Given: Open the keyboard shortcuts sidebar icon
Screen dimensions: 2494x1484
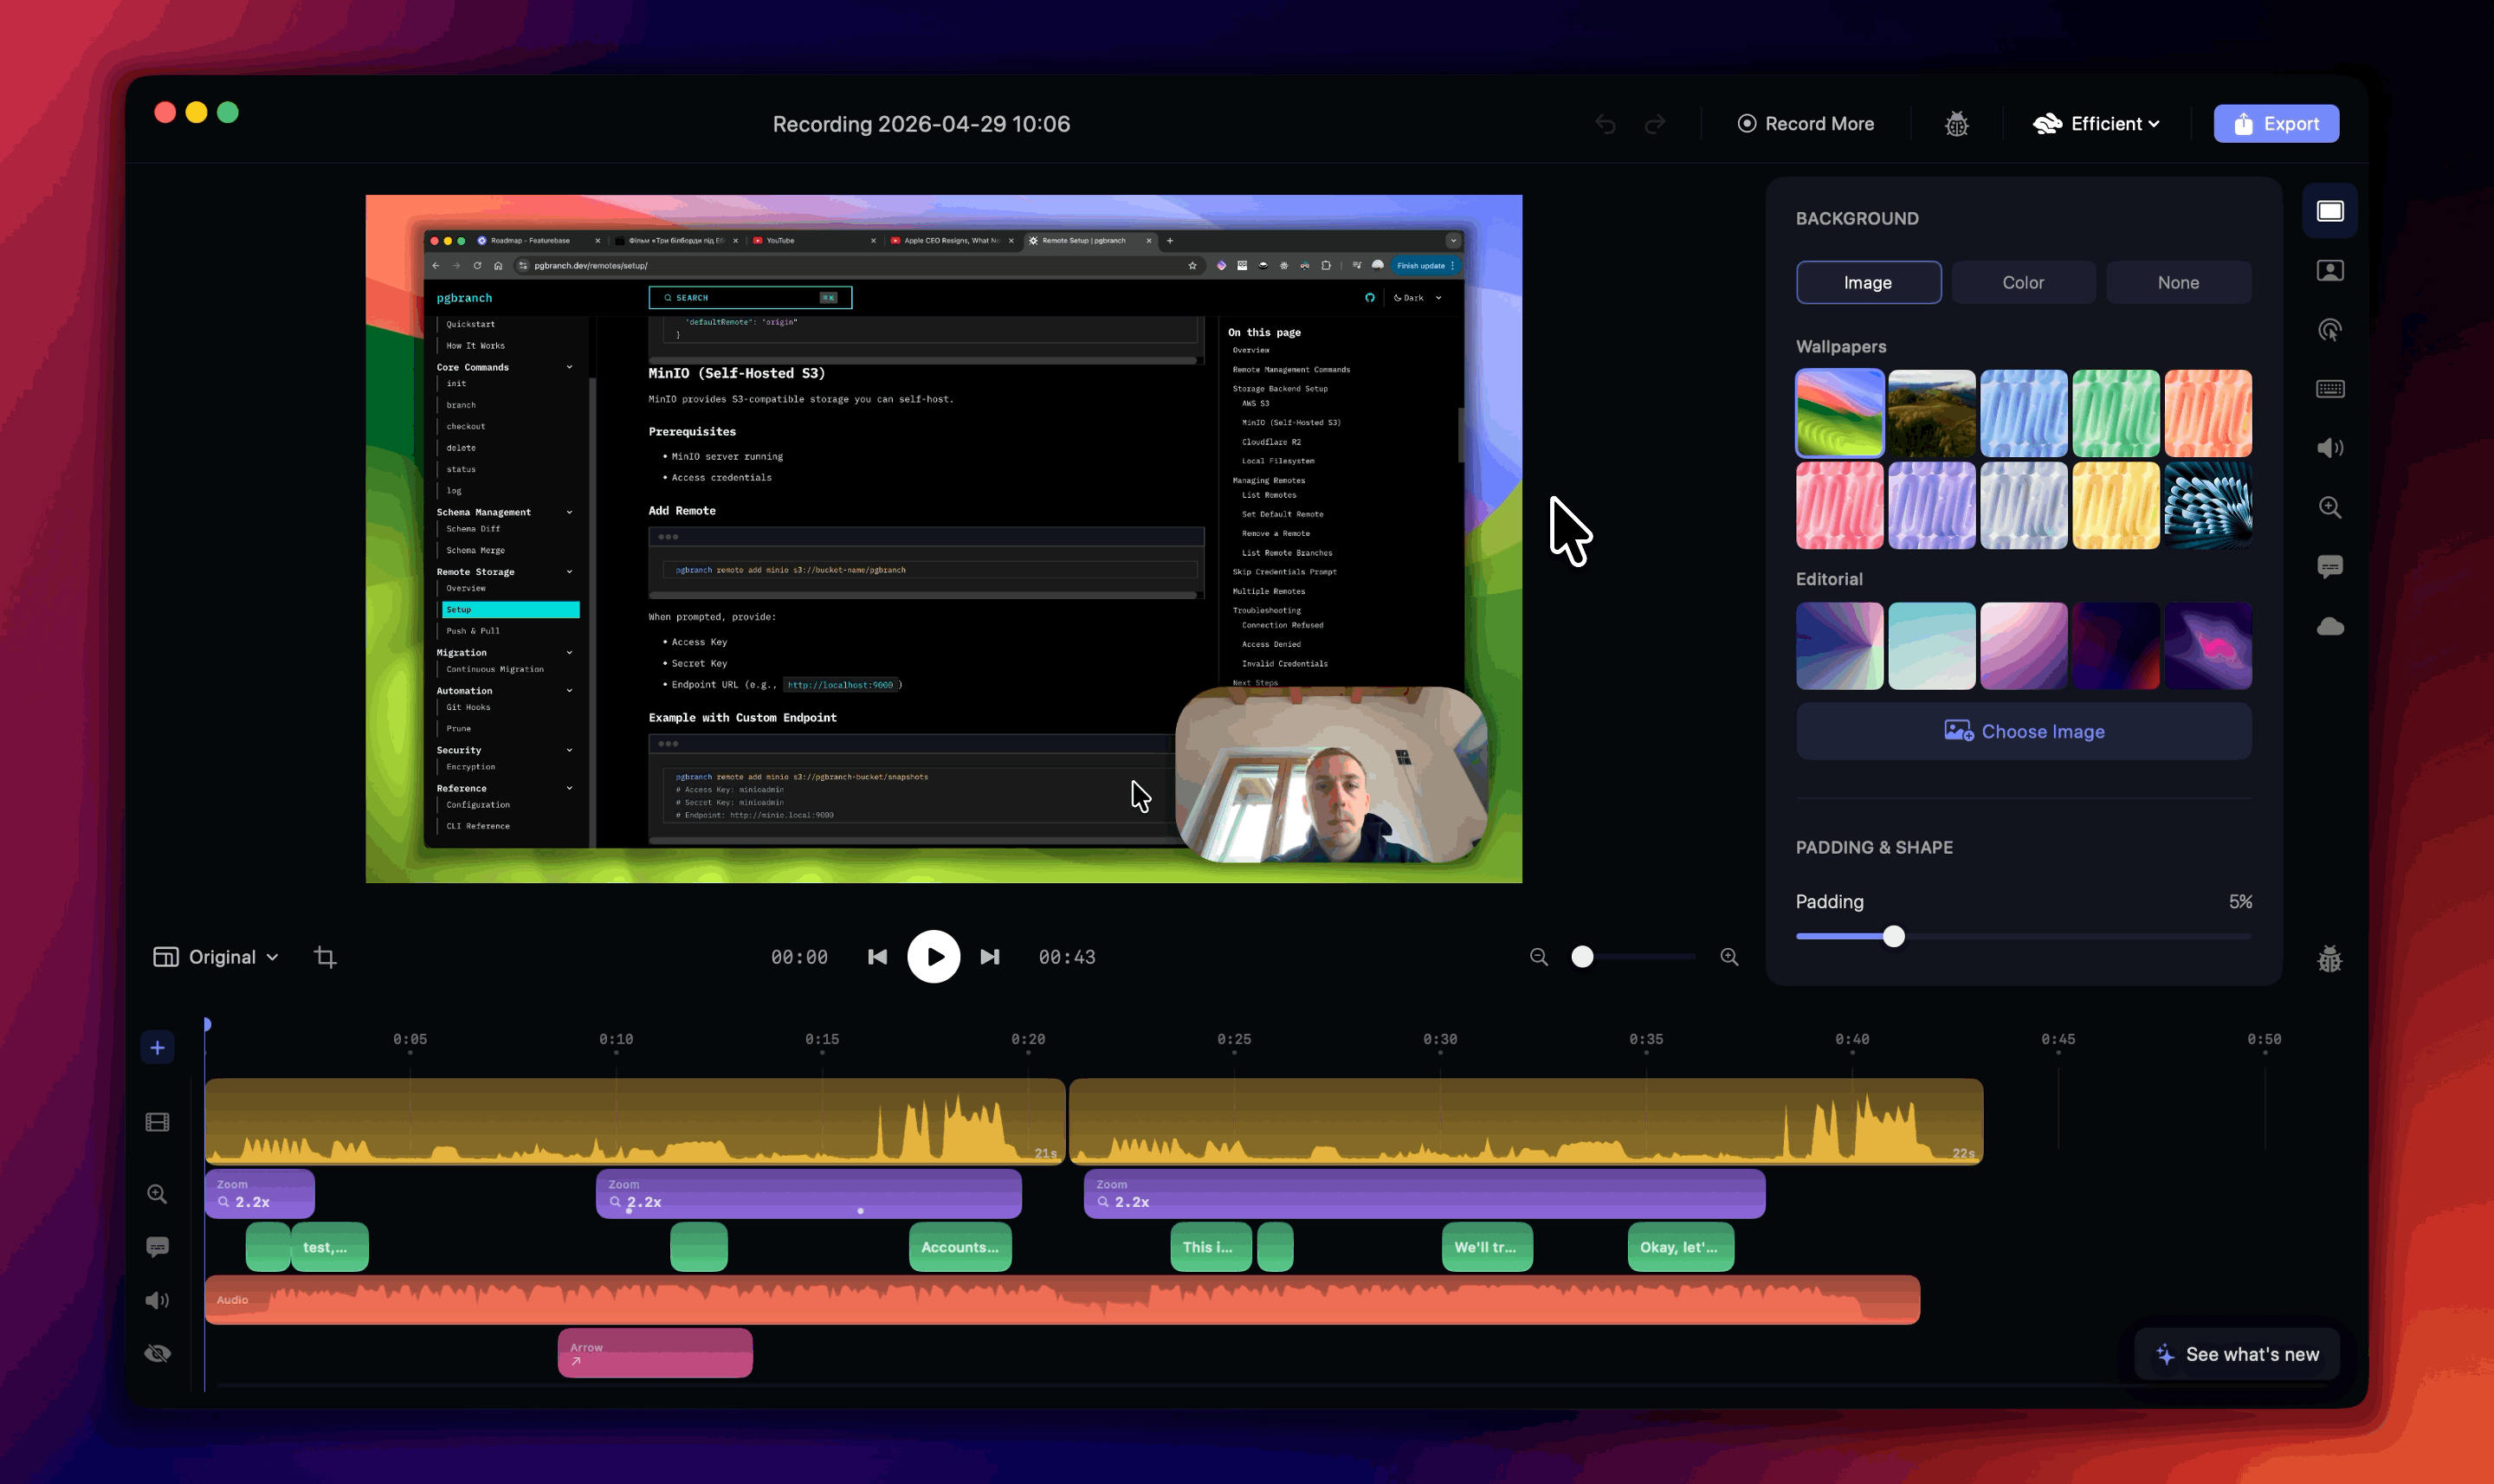Looking at the screenshot, I should pyautogui.click(x=2329, y=389).
